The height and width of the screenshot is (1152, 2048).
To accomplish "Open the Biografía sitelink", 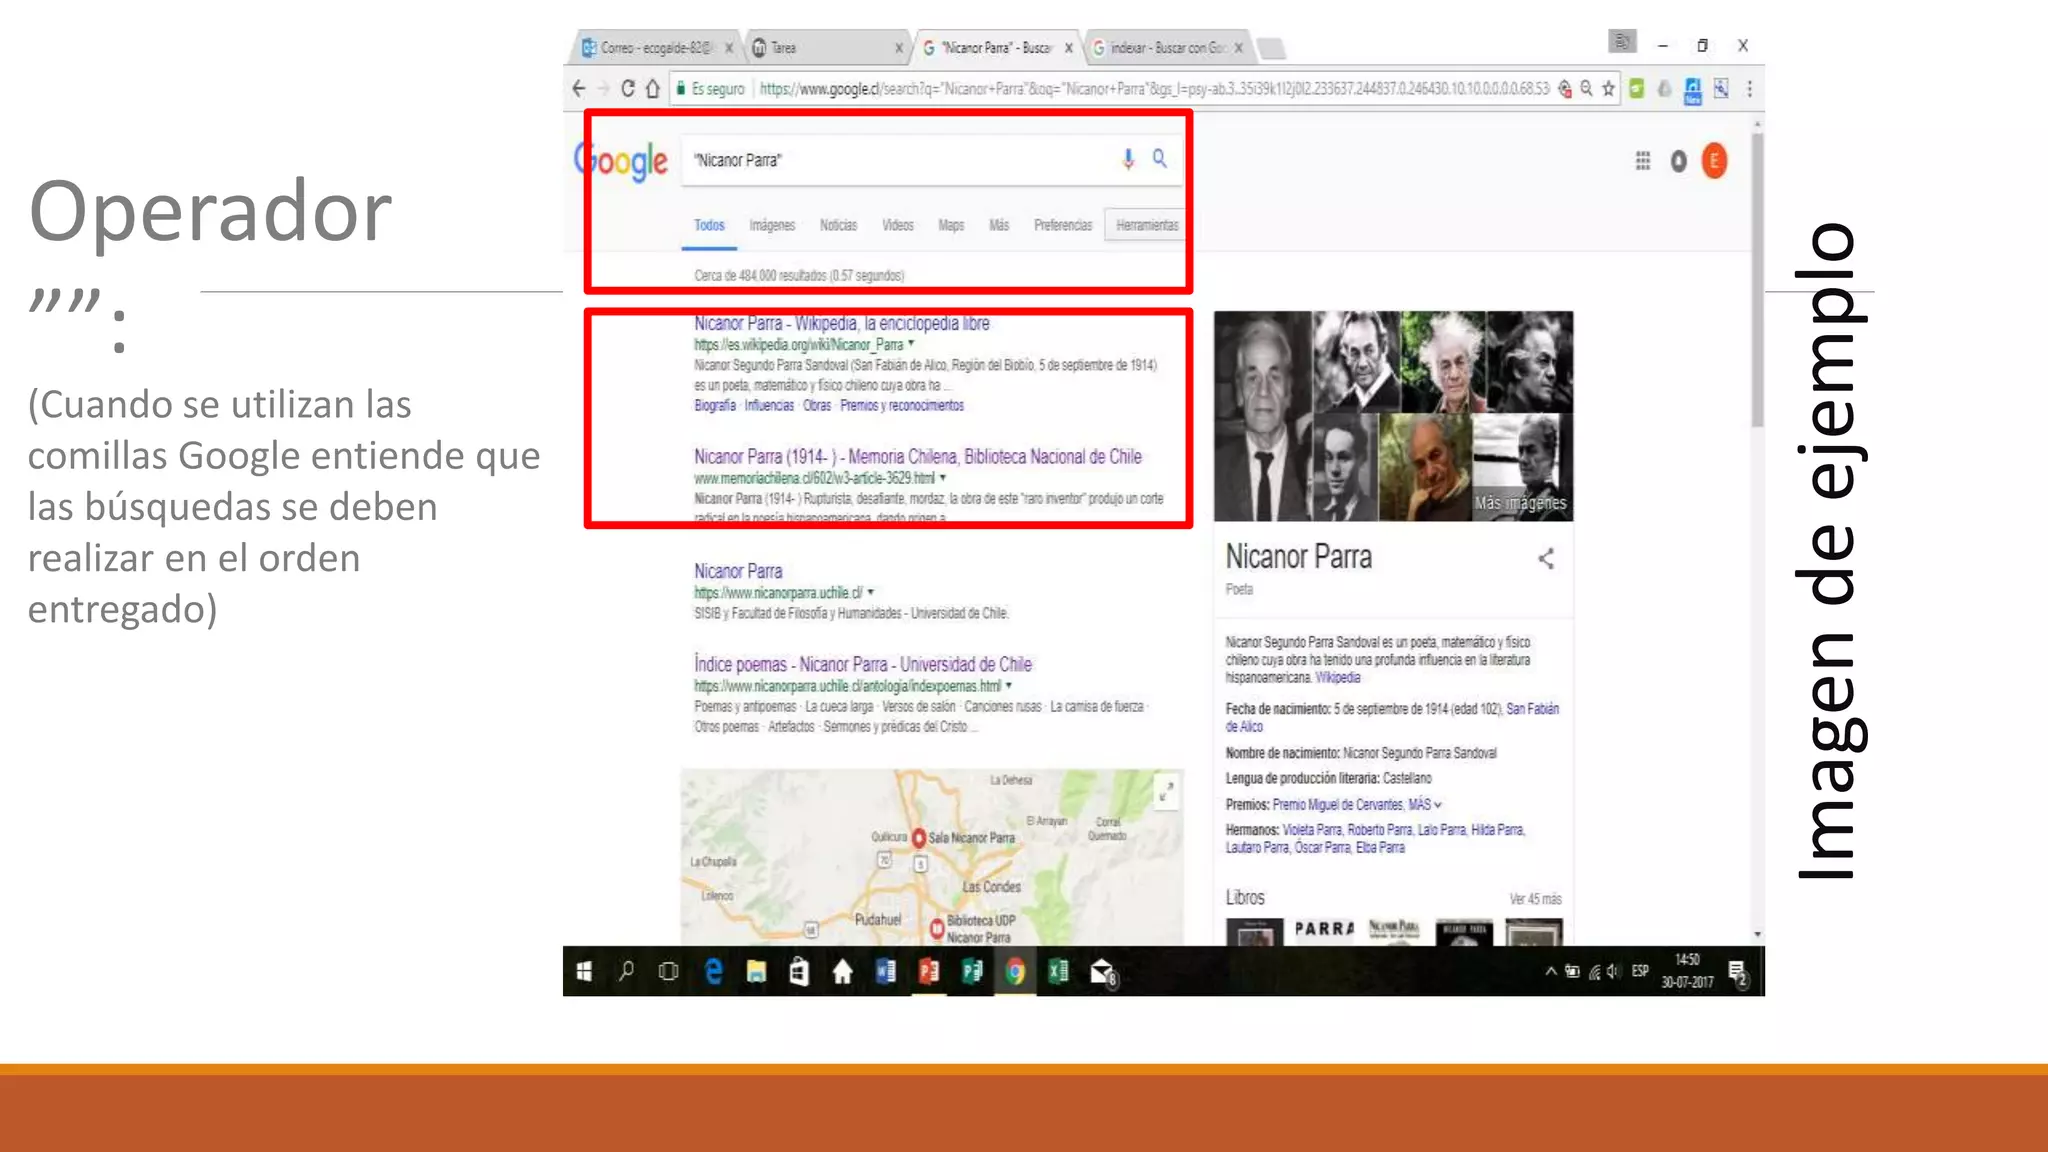I will click(715, 405).
